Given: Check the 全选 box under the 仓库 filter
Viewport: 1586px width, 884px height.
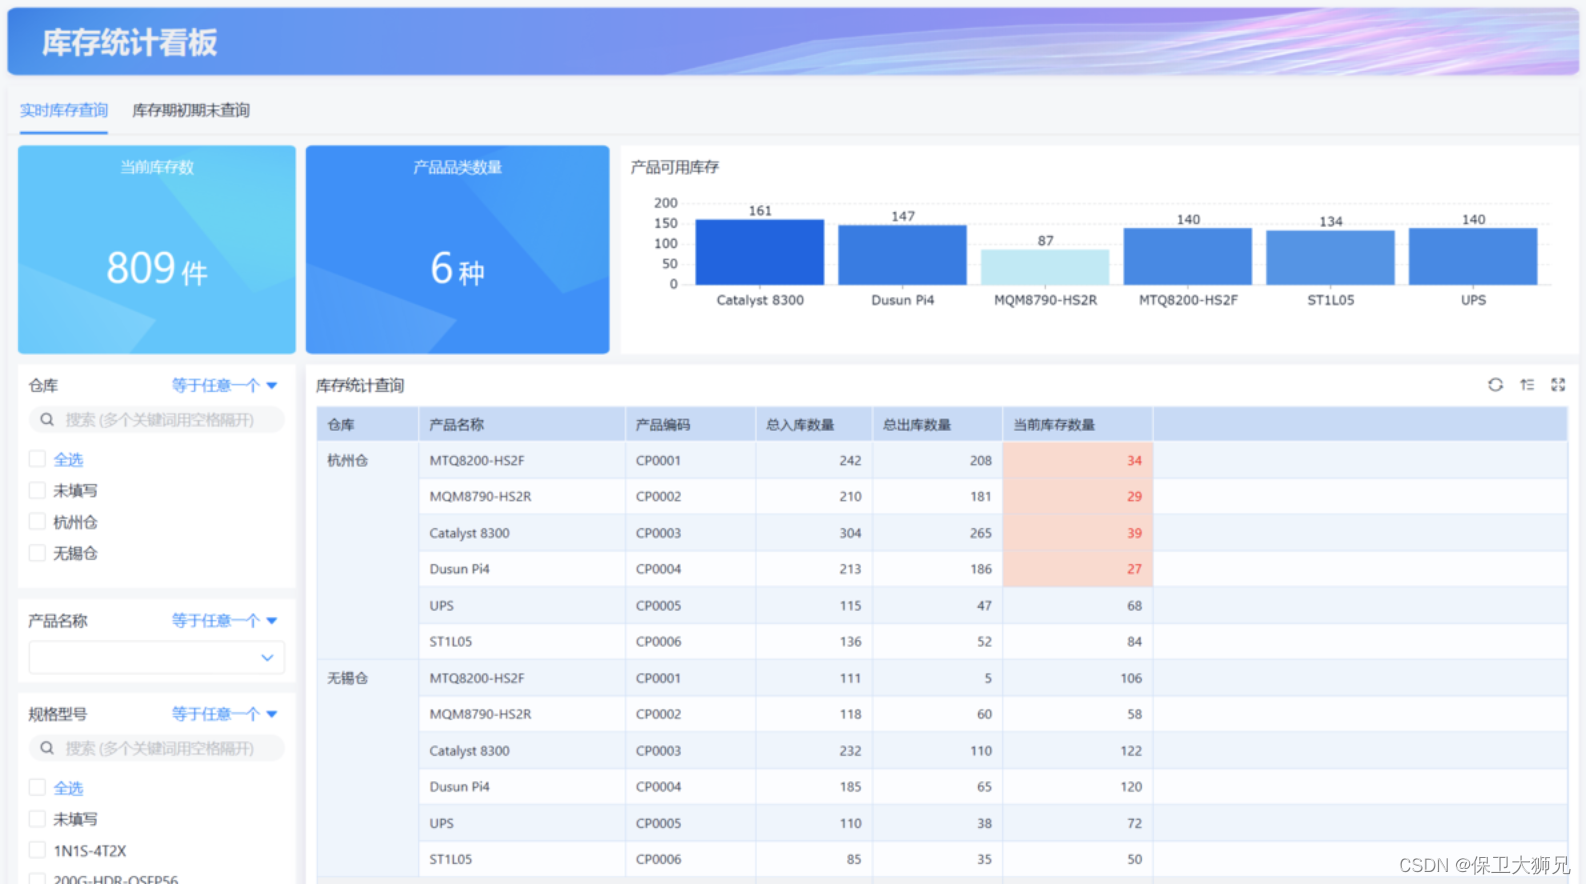Looking at the screenshot, I should [37, 459].
